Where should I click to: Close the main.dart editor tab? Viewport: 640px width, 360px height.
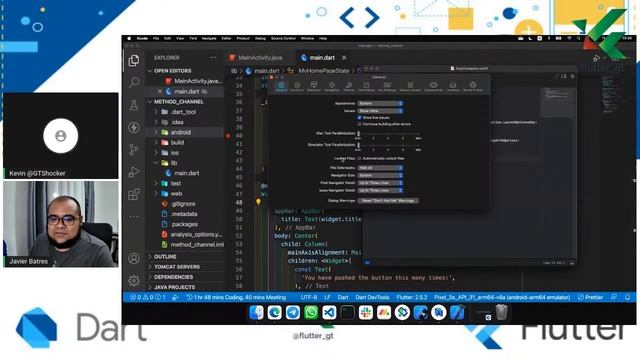344,58
